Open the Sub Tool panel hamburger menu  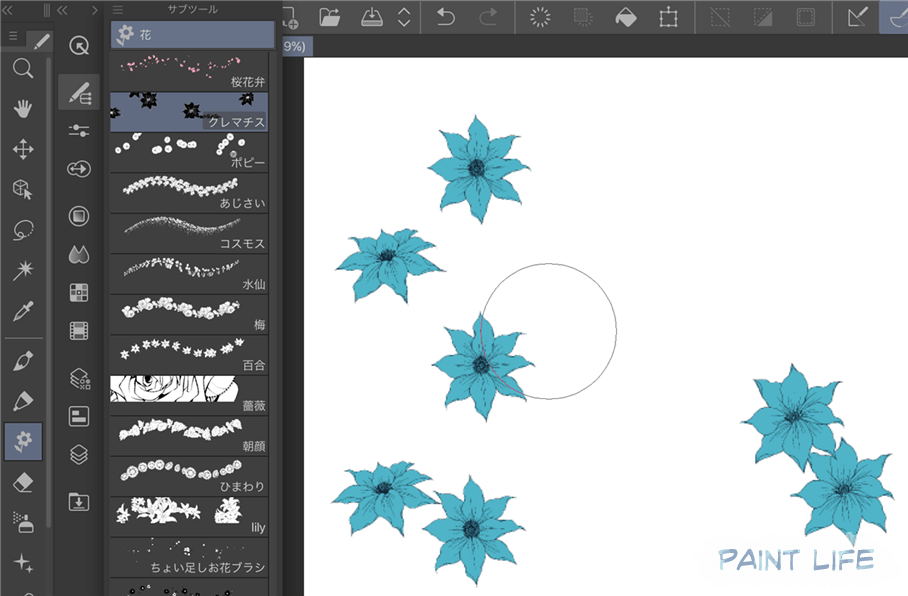click(117, 9)
